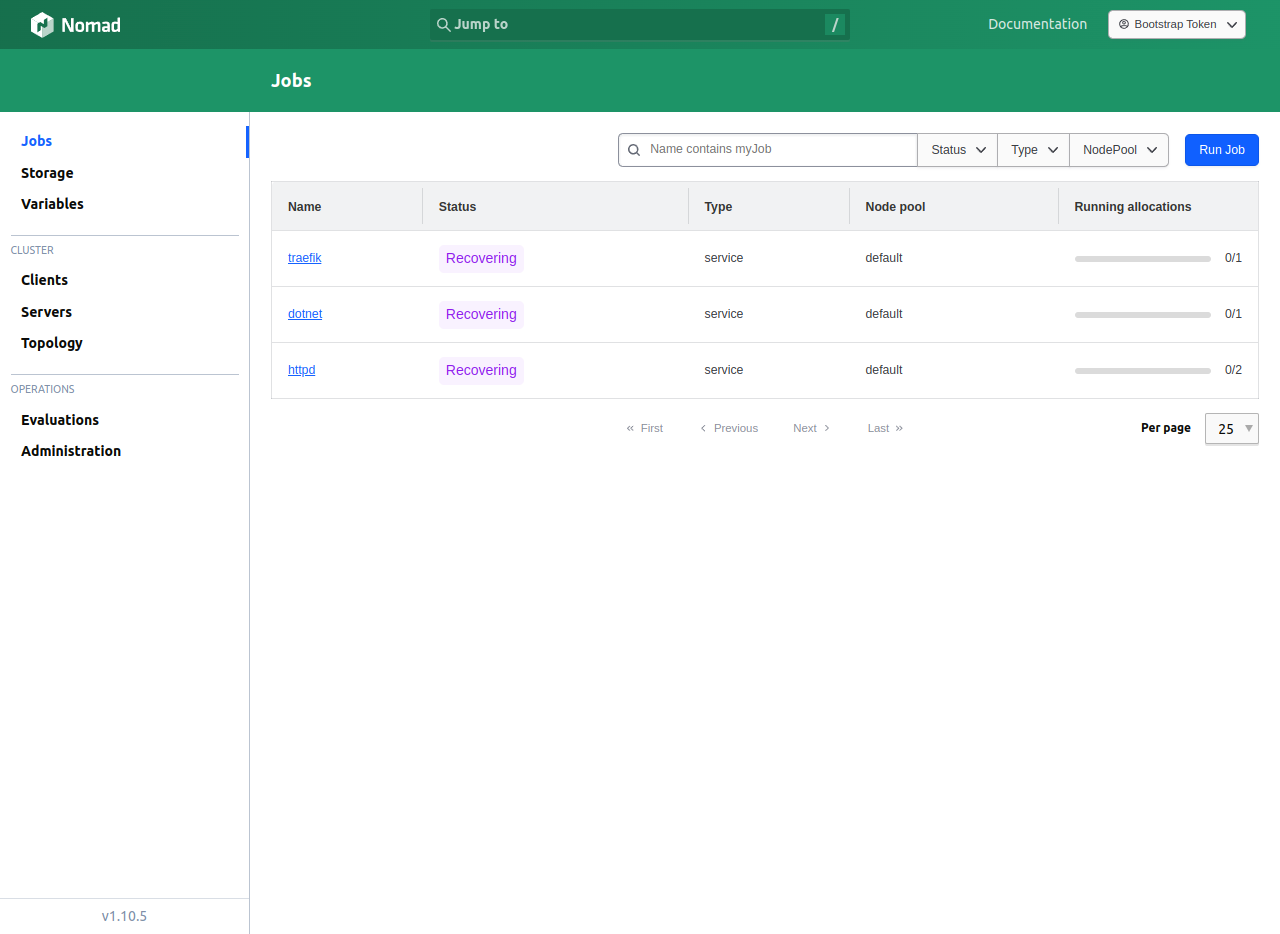Image resolution: width=1280 pixels, height=934 pixels.
Task: Open the dotnet job link
Action: (305, 314)
